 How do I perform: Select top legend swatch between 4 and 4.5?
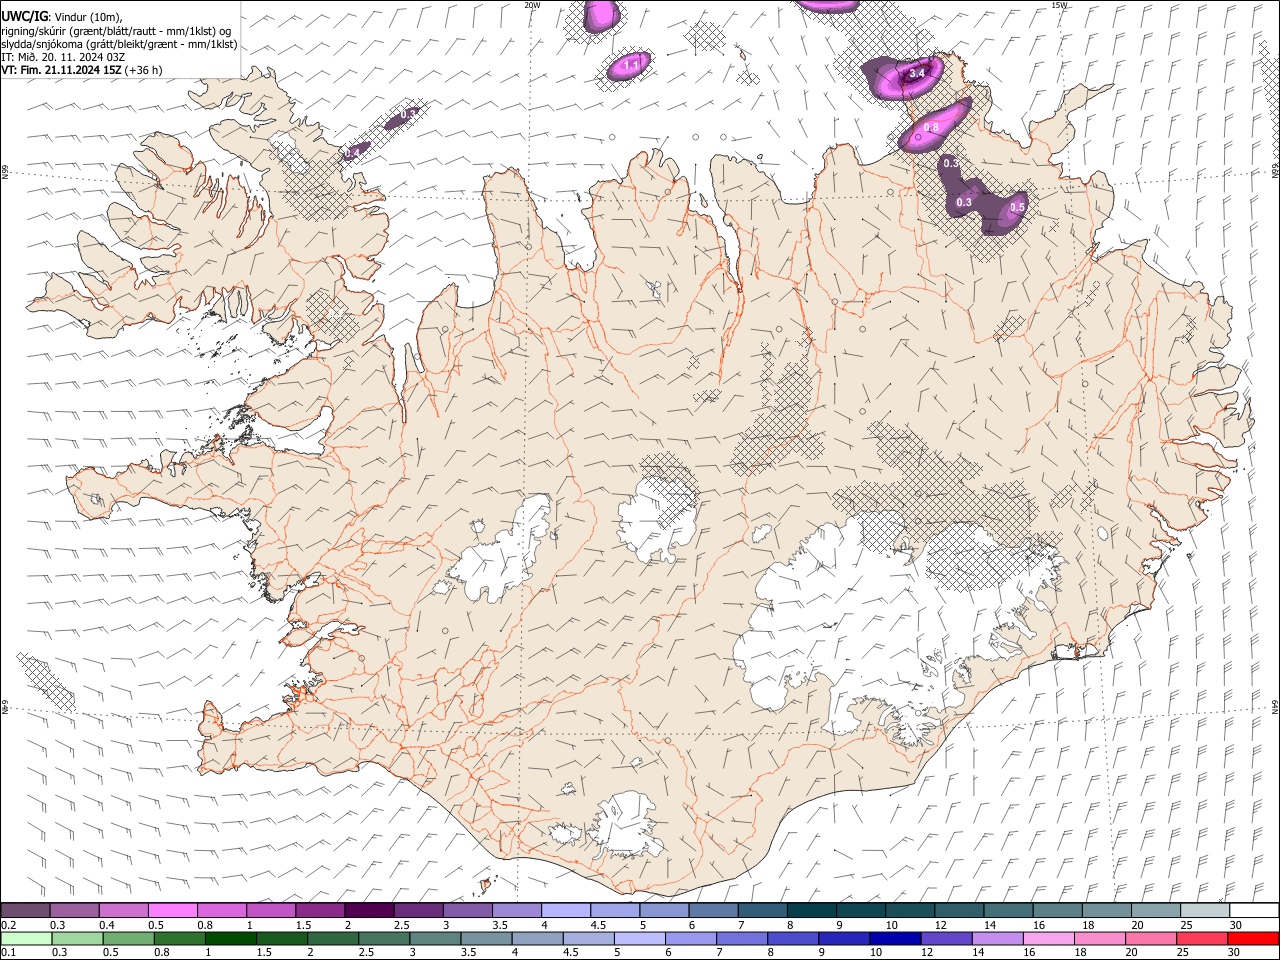(x=566, y=910)
